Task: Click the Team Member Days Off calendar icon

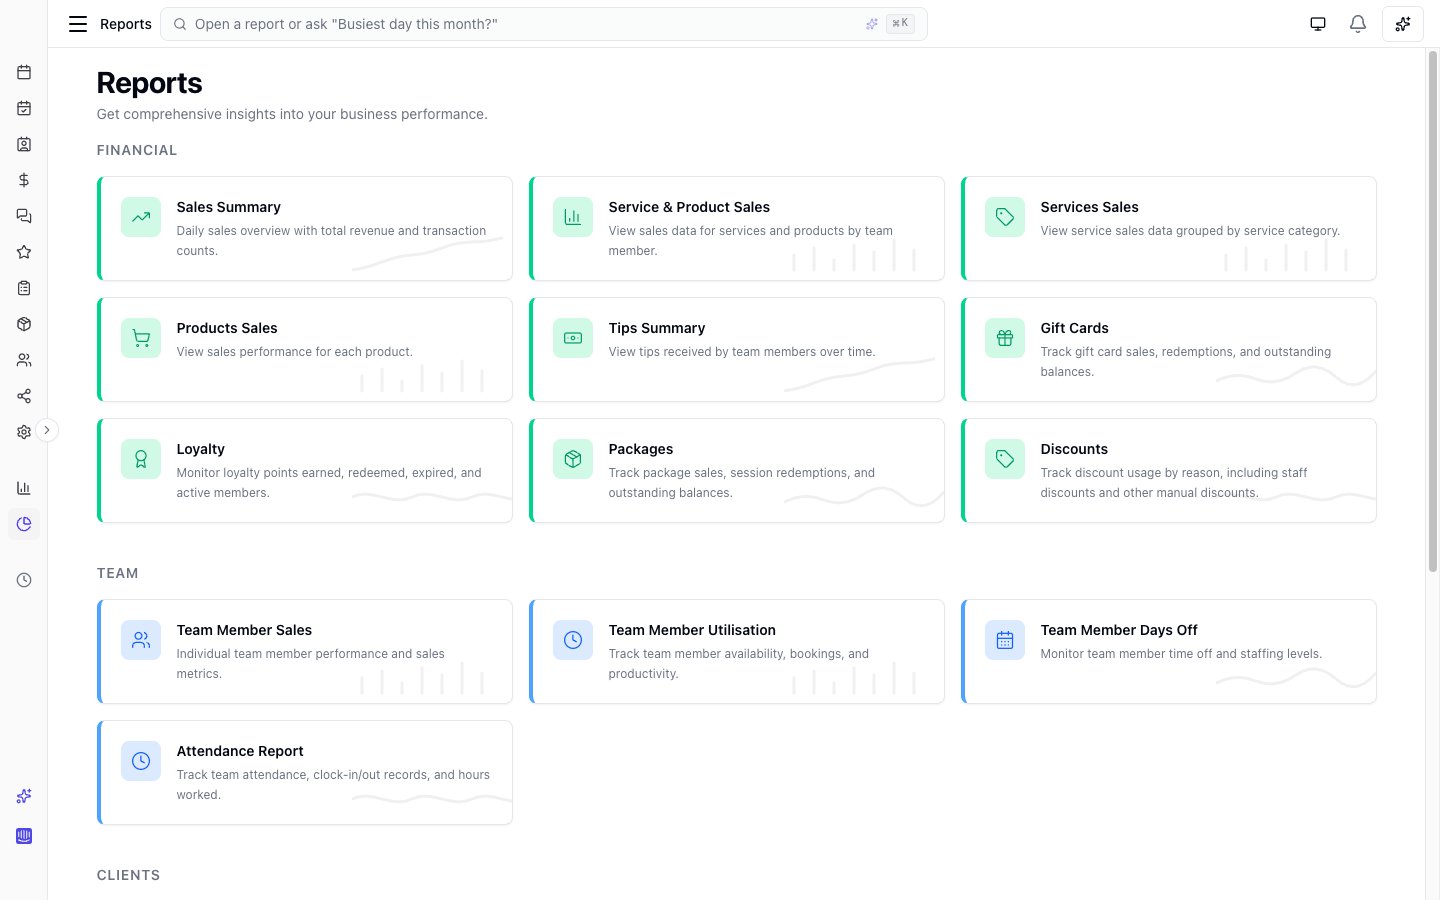Action: point(1005,640)
